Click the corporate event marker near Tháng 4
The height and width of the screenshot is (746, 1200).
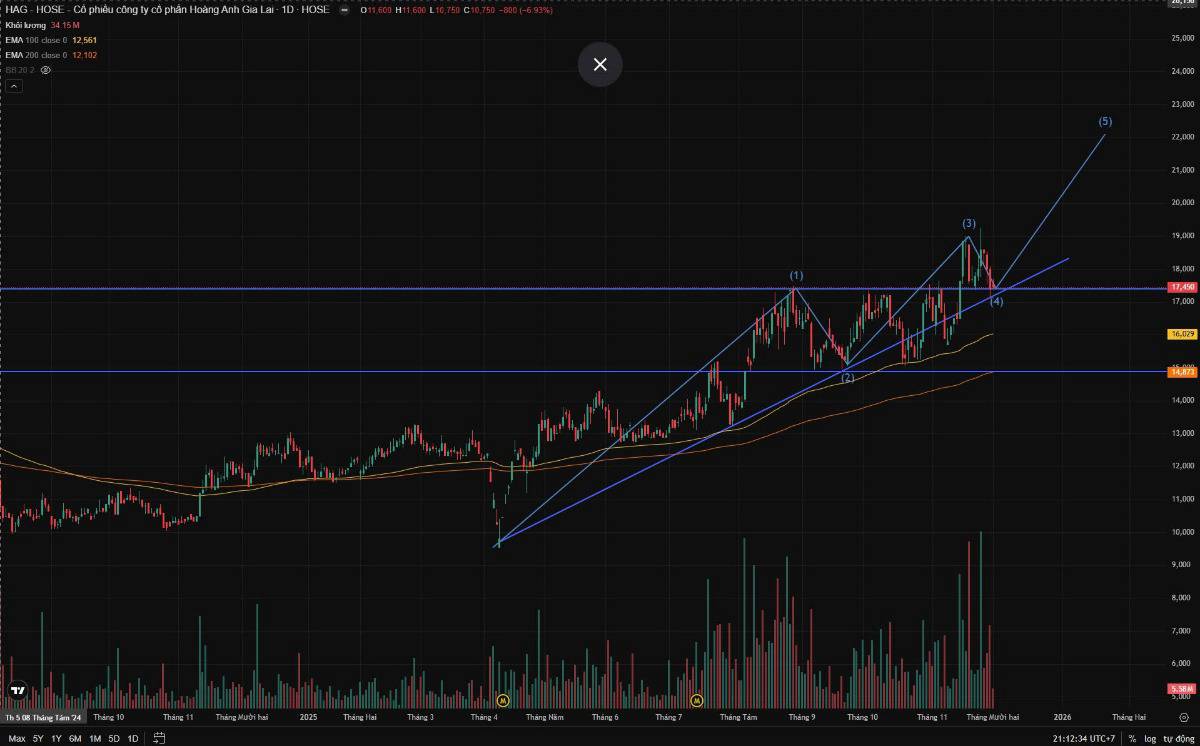coord(503,701)
